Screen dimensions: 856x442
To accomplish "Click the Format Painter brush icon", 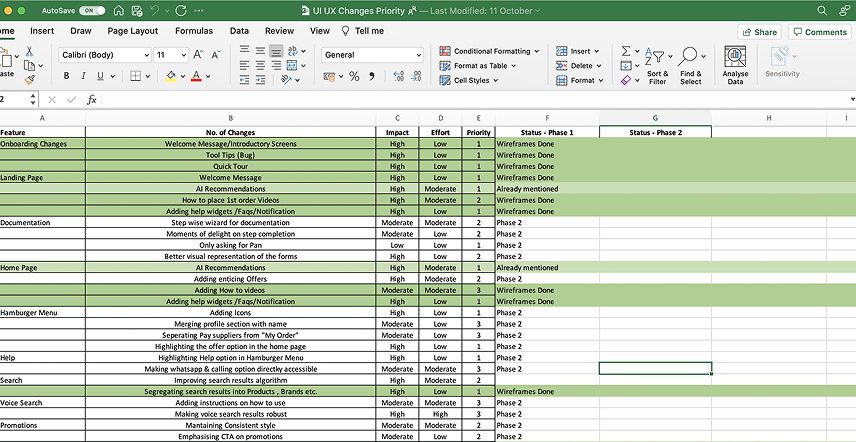I will coord(30,79).
